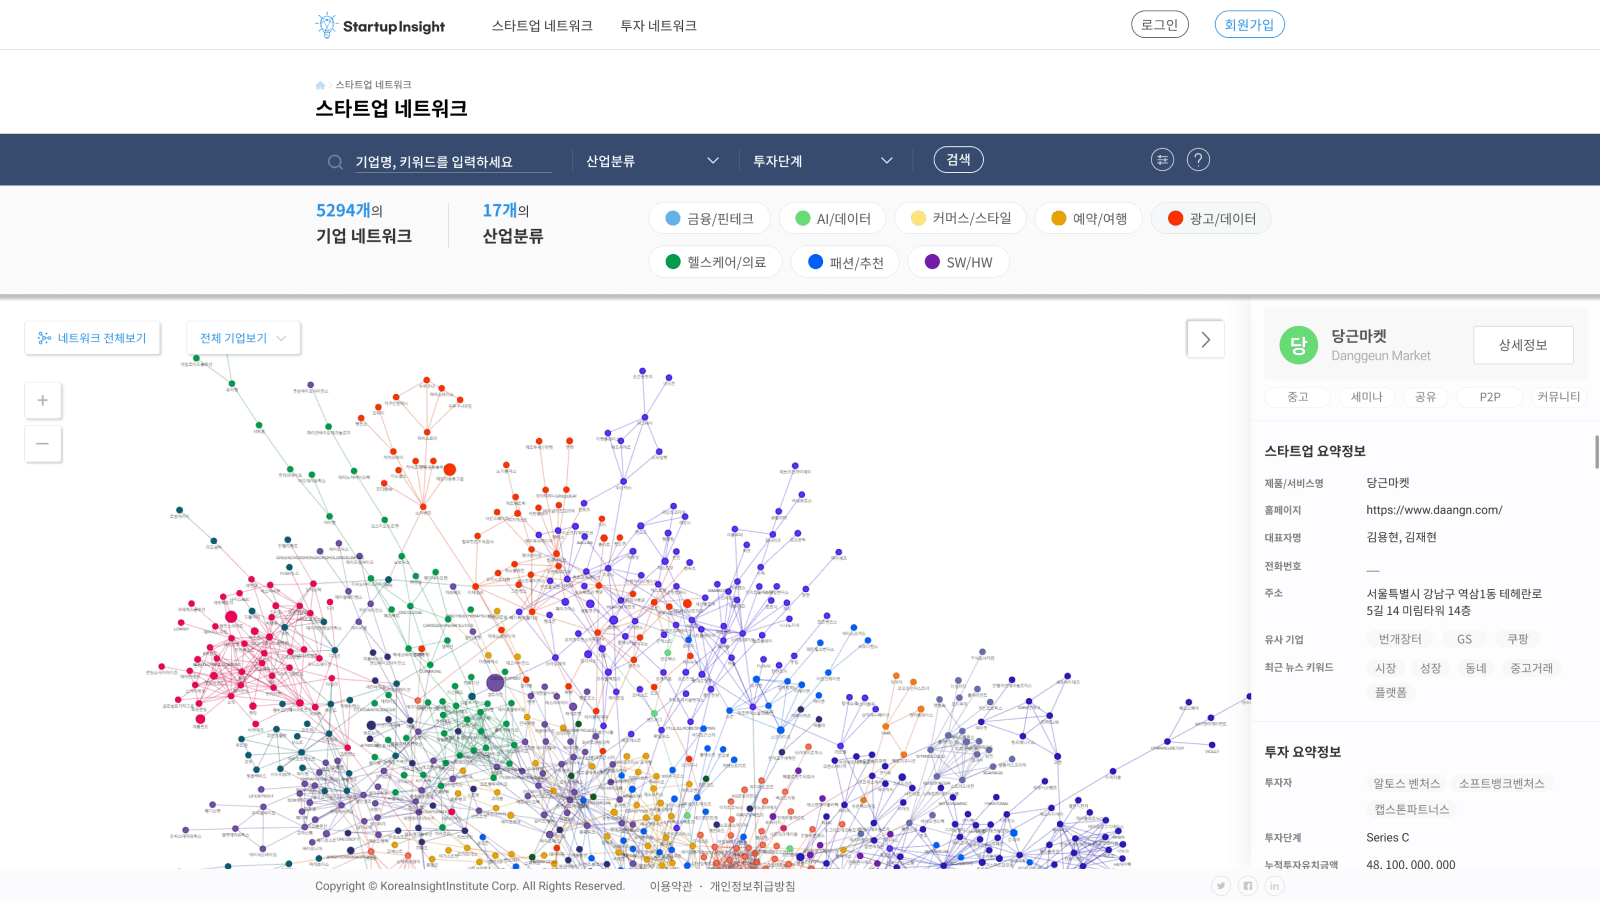Viewport: 1600px width, 903px height.
Task: Click the 상세정보 button for 당근마켓
Action: pyautogui.click(x=1522, y=345)
